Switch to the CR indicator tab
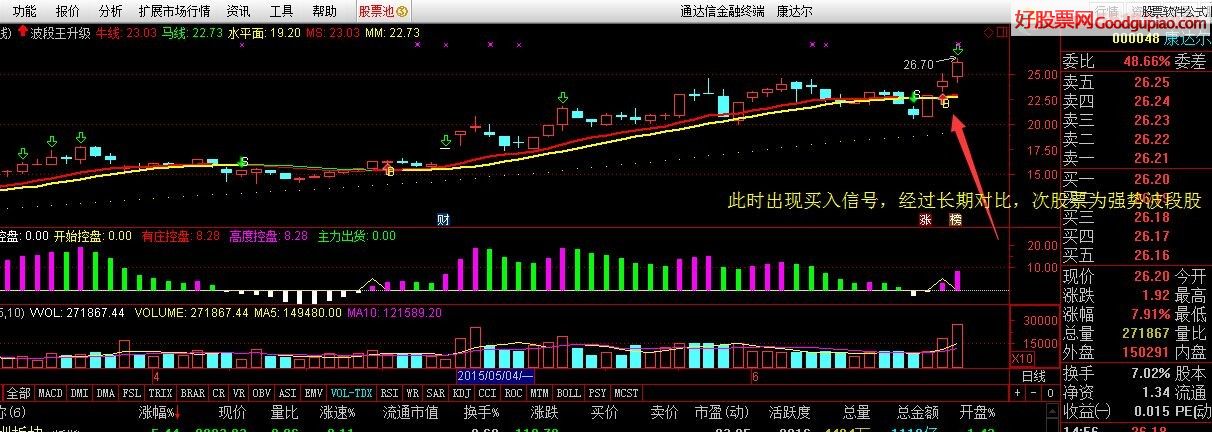The width and height of the screenshot is (1212, 432). pyautogui.click(x=219, y=393)
